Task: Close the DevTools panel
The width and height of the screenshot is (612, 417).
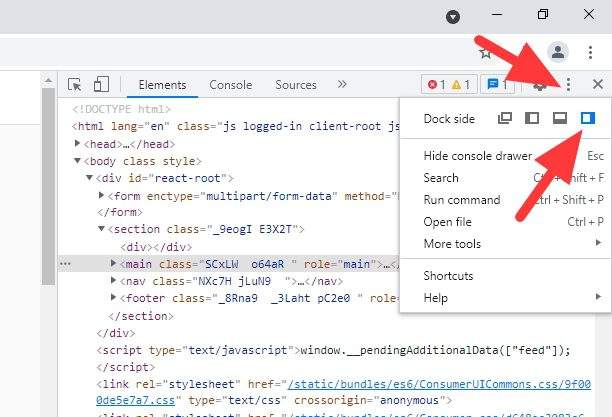Action: pos(598,84)
